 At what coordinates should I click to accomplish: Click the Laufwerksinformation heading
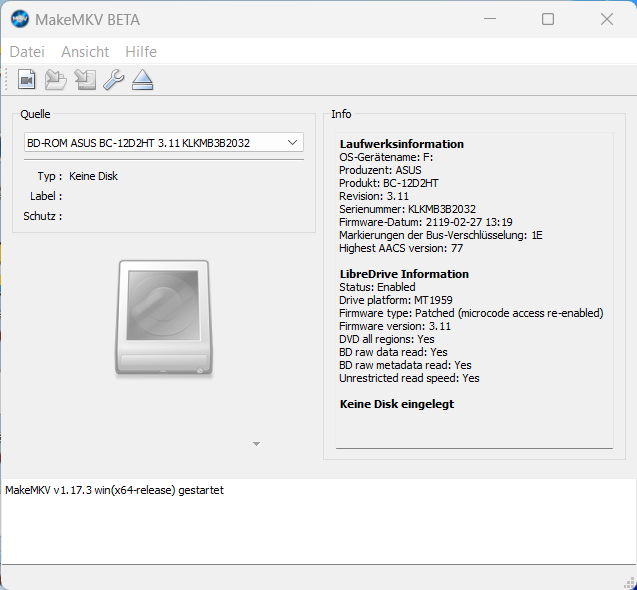click(402, 144)
